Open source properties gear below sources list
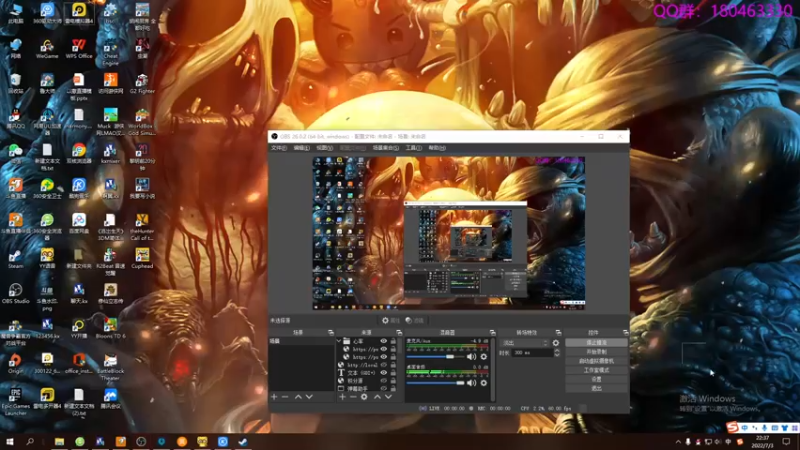 364,397
